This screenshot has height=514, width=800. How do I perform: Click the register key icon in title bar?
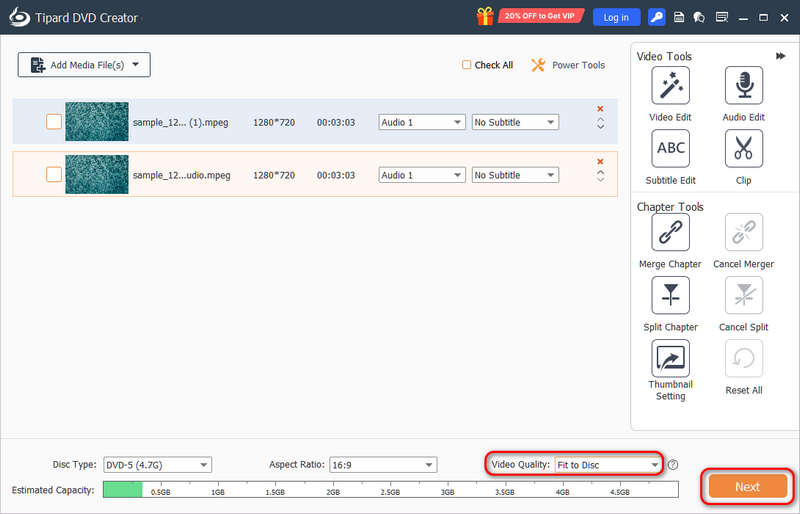[657, 17]
